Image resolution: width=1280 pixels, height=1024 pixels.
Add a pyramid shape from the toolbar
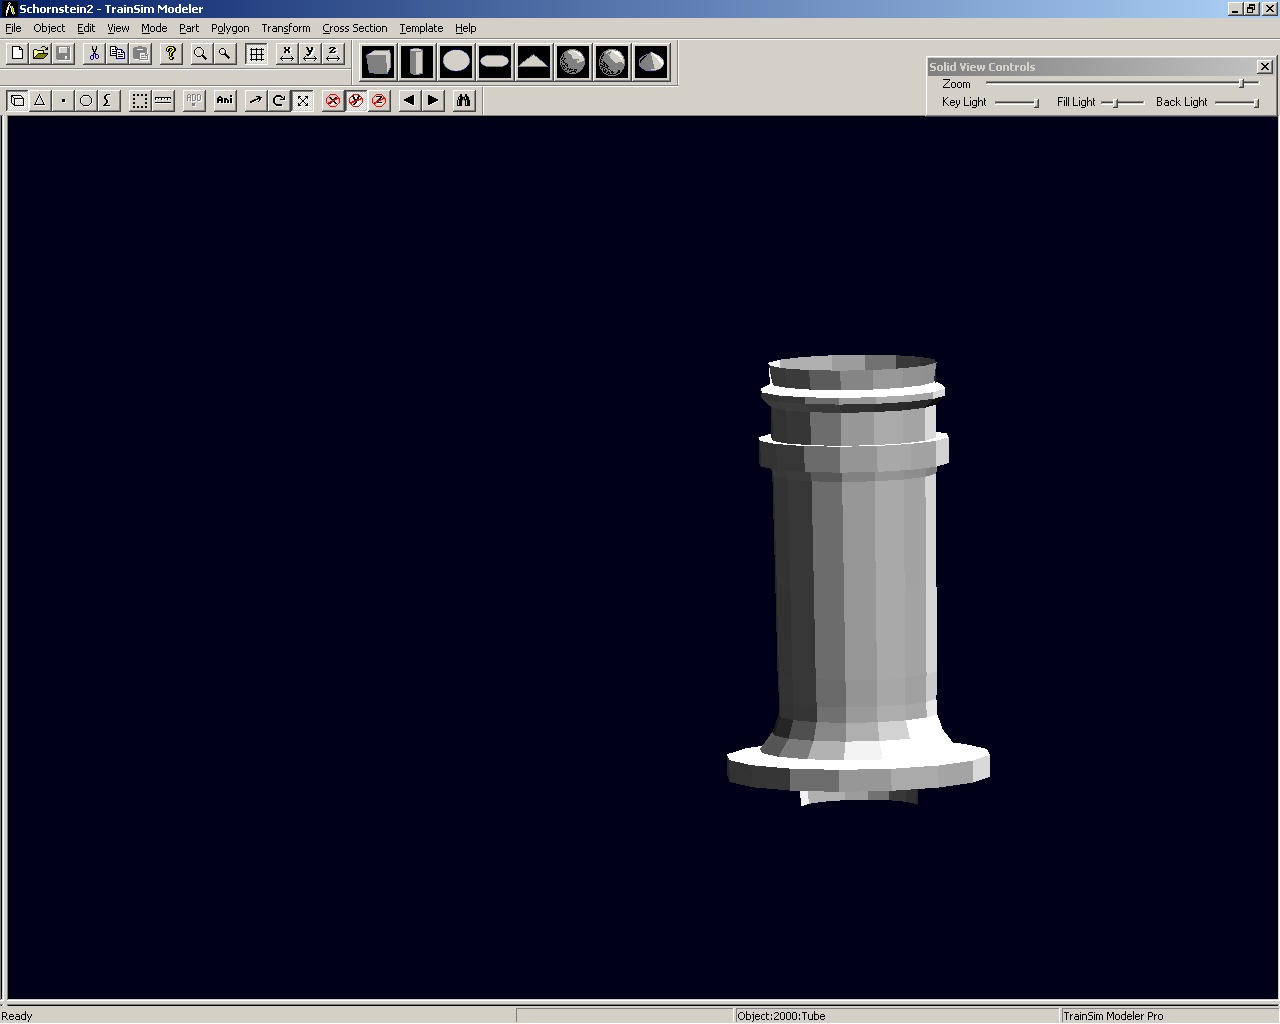coord(534,62)
